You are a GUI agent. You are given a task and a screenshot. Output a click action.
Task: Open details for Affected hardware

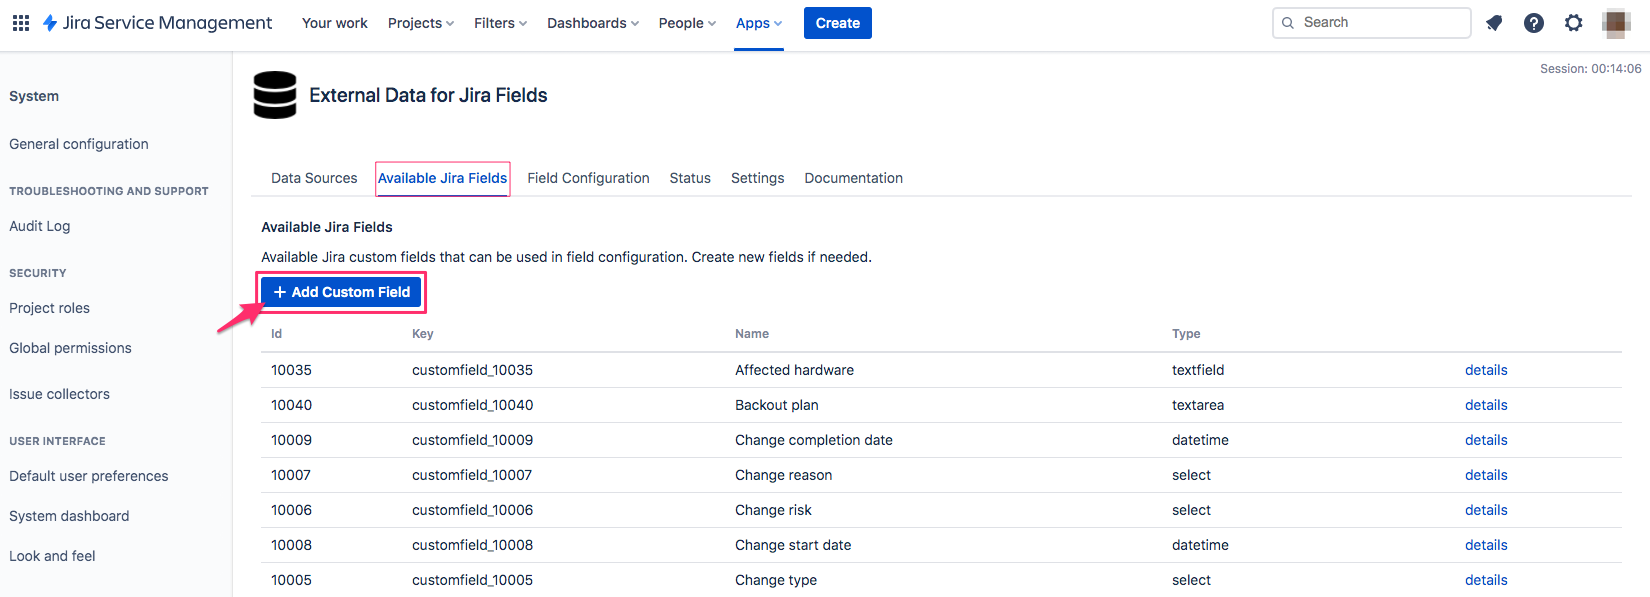tap(1486, 370)
